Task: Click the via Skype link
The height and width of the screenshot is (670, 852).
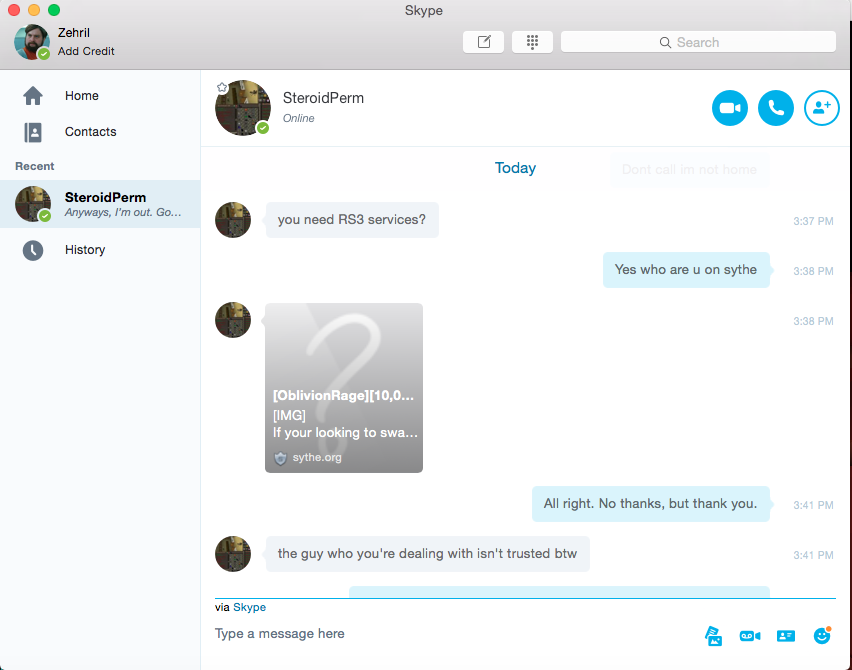Action: [x=249, y=607]
